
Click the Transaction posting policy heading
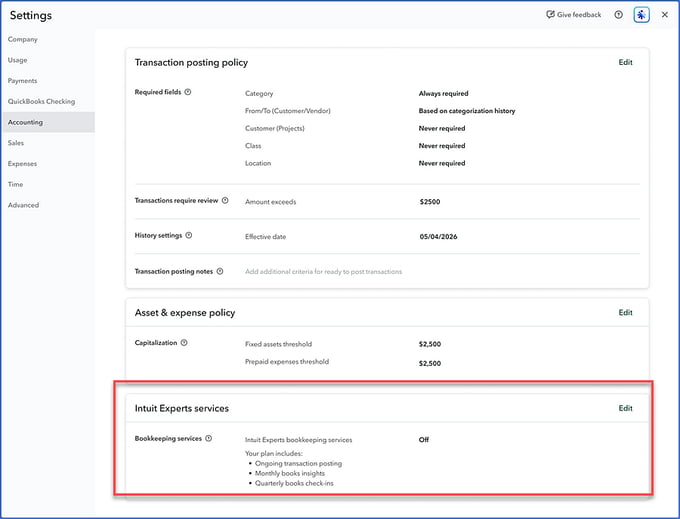[x=191, y=62]
